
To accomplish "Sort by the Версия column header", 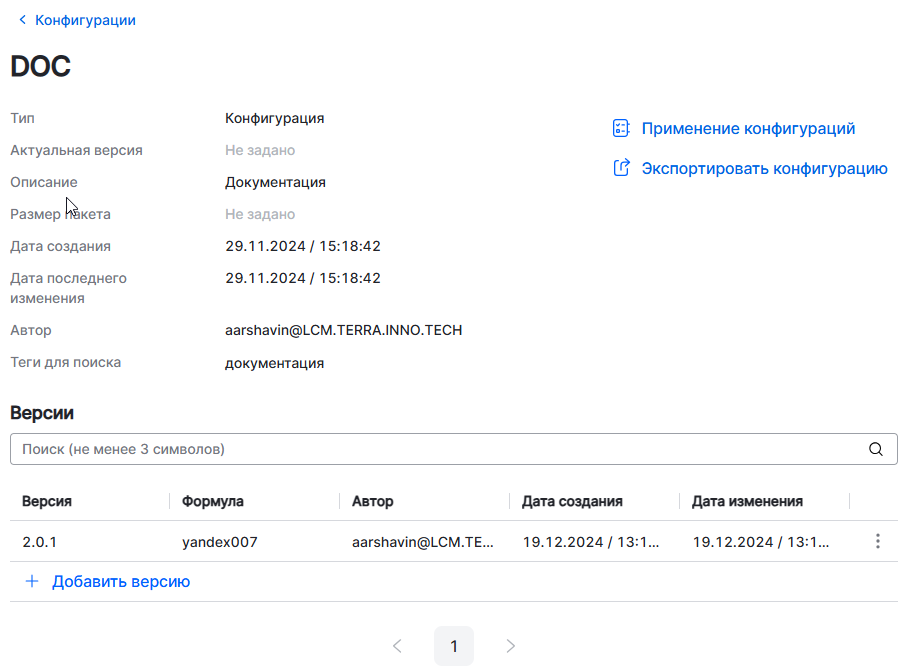I will [47, 501].
